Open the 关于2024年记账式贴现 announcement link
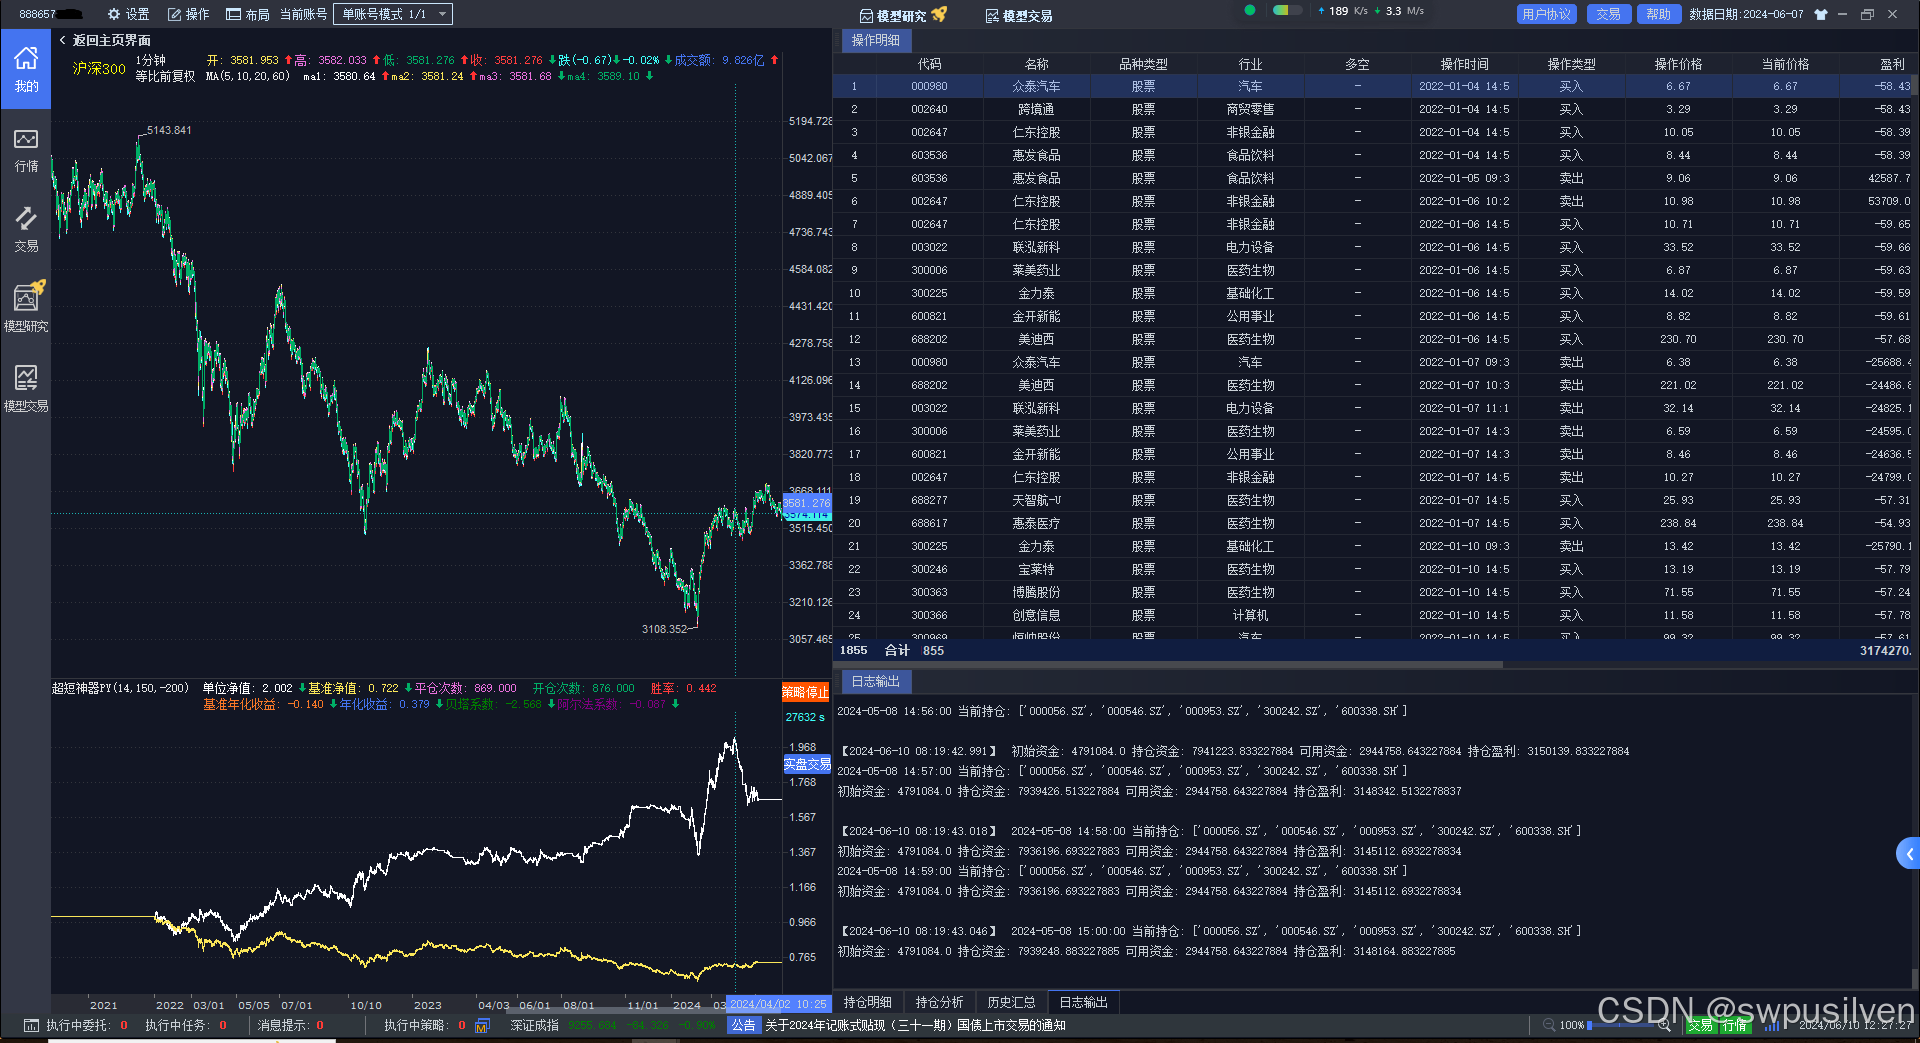1920x1043 pixels. point(915,1025)
